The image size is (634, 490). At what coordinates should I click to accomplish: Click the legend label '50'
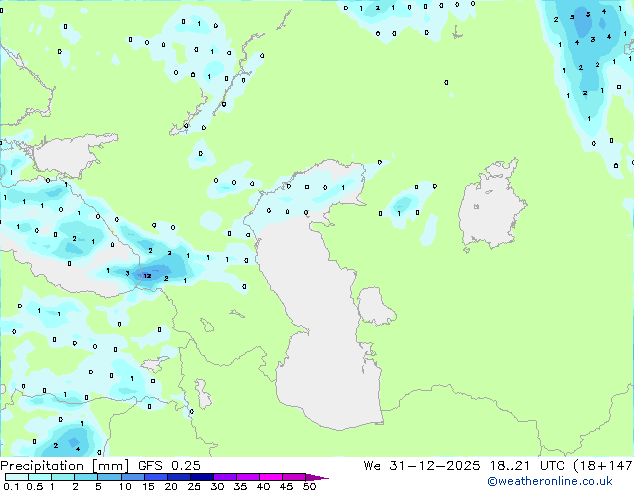click(310, 486)
